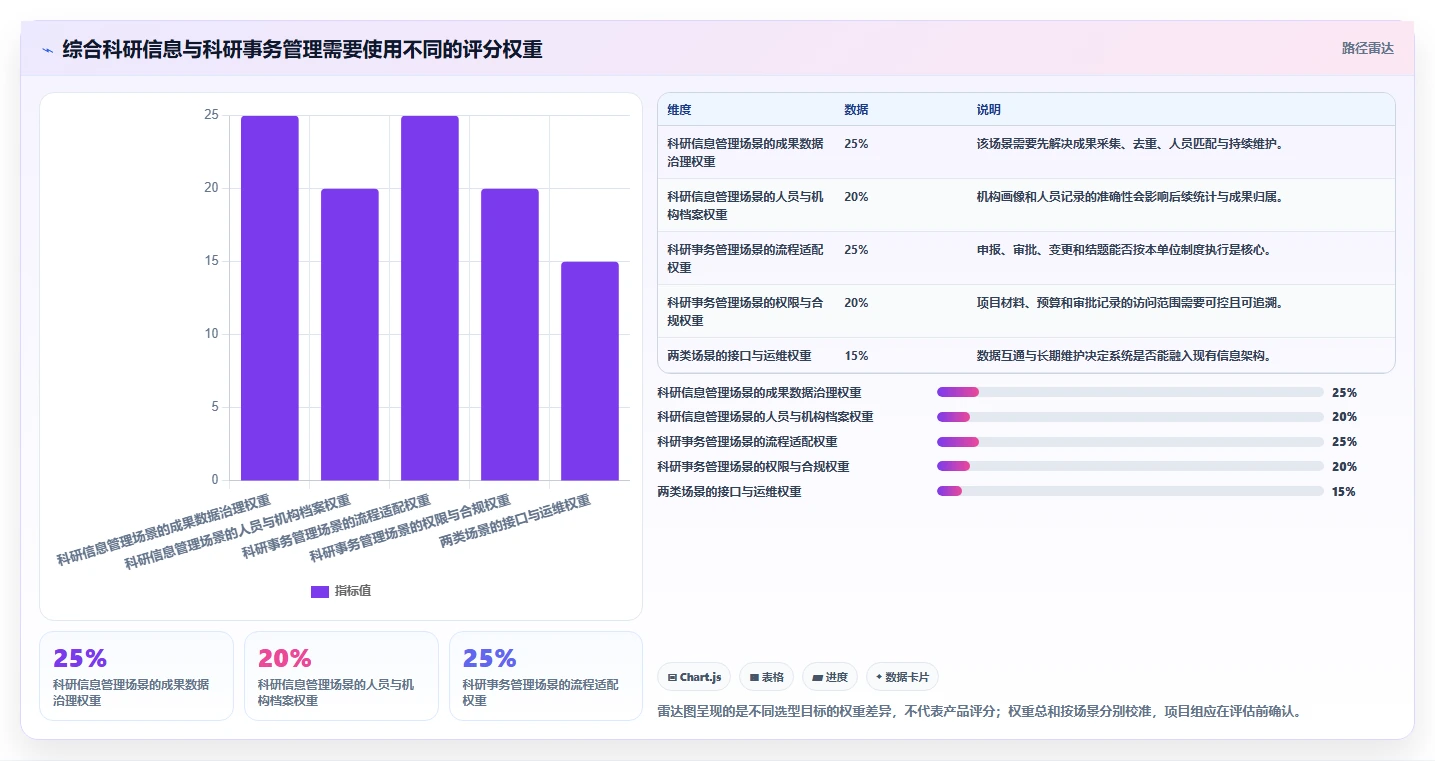Image resolution: width=1435 pixels, height=761 pixels.
Task: Click table cell 科研事务管理场景的流程适配权重
Action: coord(746,258)
